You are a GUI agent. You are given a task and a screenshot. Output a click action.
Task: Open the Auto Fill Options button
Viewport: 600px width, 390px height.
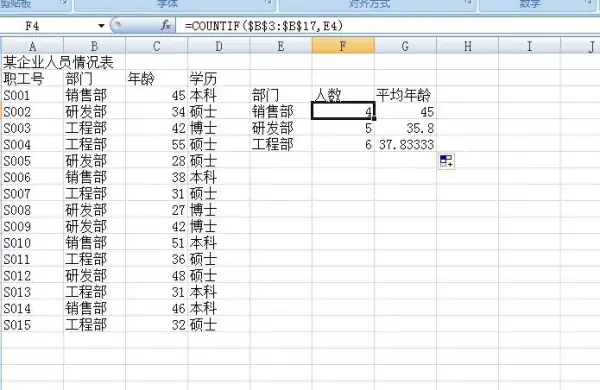pos(447,161)
